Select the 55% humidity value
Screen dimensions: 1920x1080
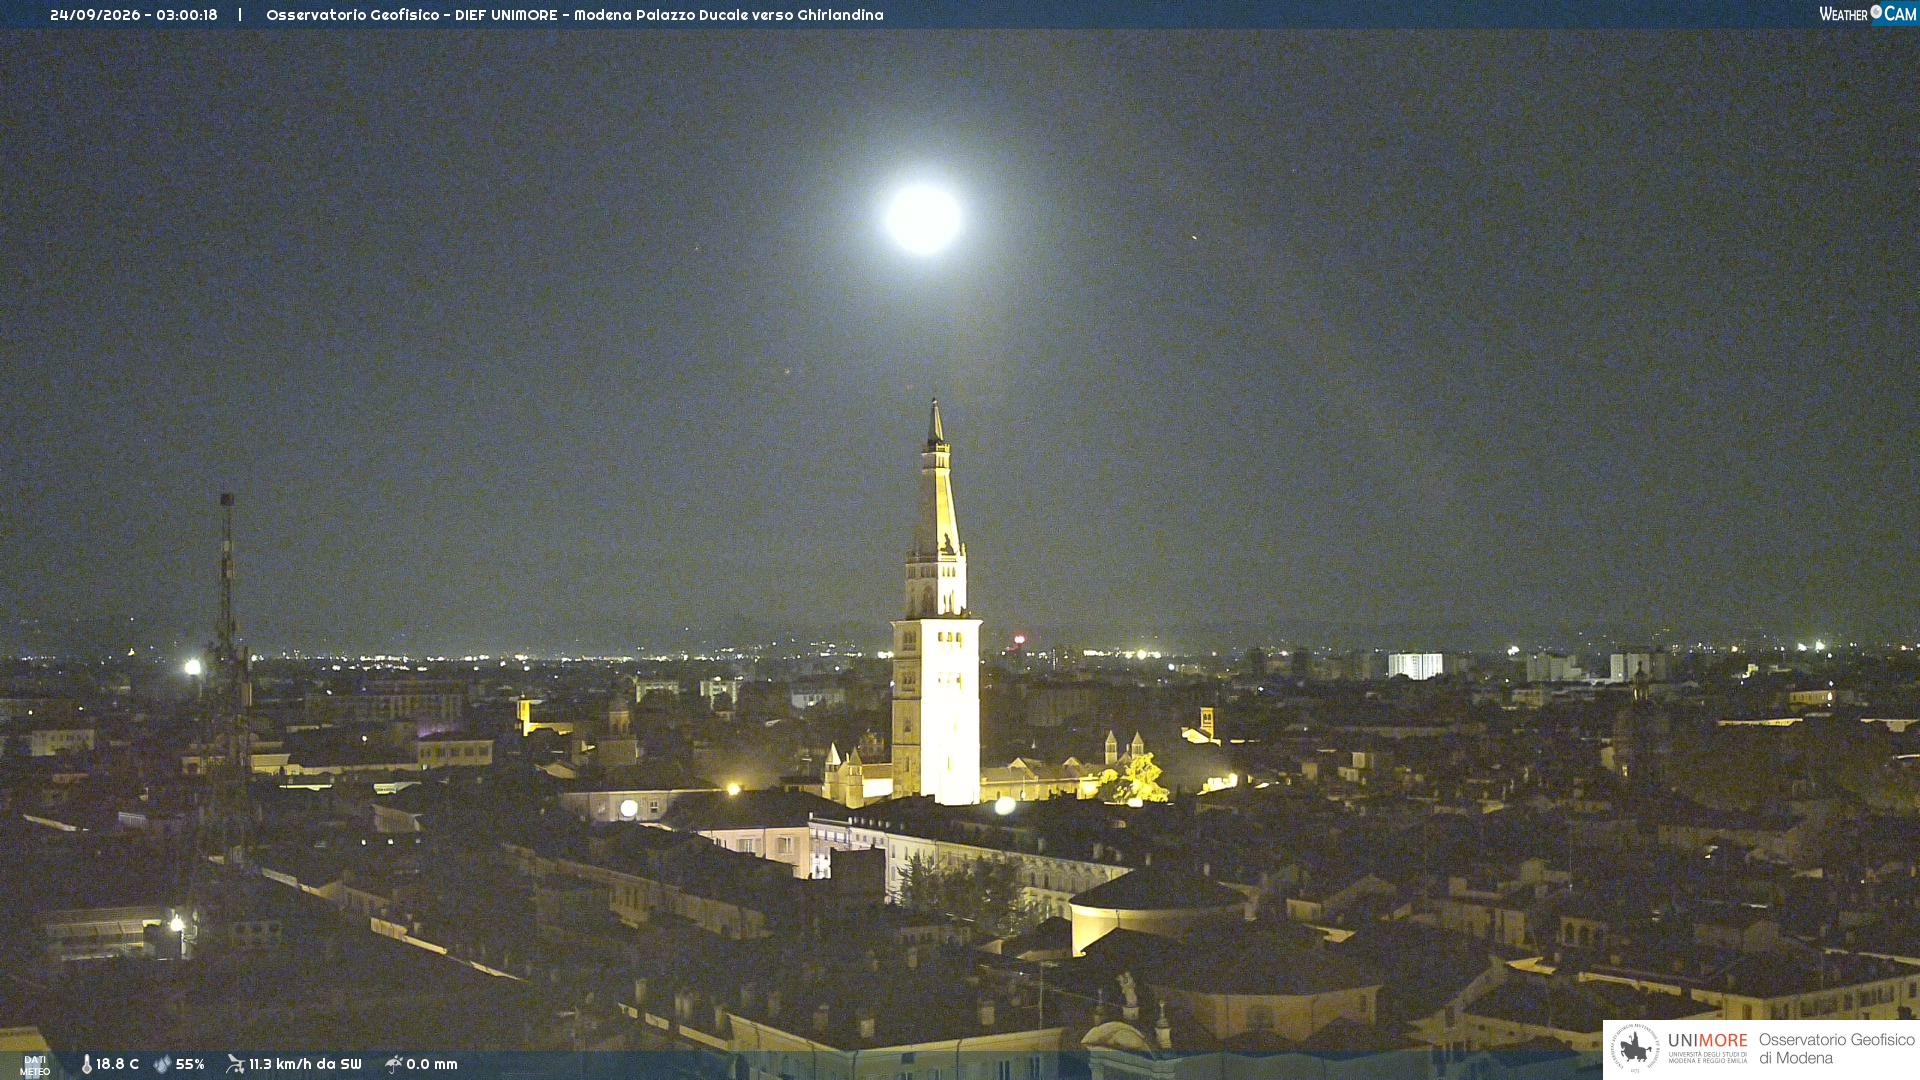(190, 1064)
